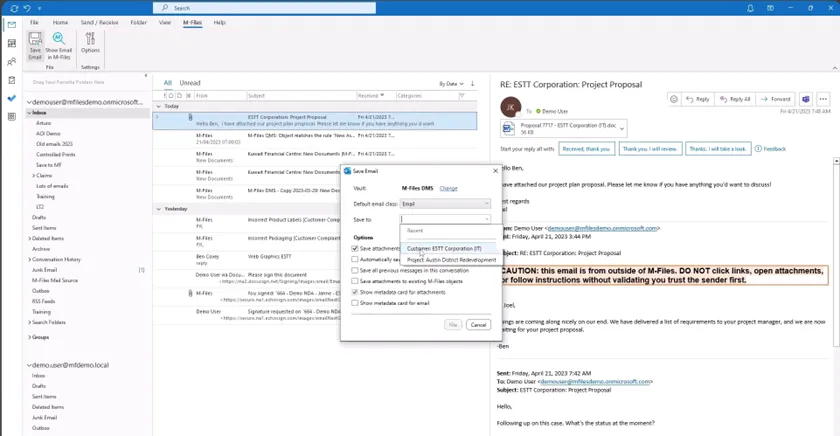The height and width of the screenshot is (436, 840).
Task: Open the more actions ellipsis in reading pane
Action: point(823,99)
